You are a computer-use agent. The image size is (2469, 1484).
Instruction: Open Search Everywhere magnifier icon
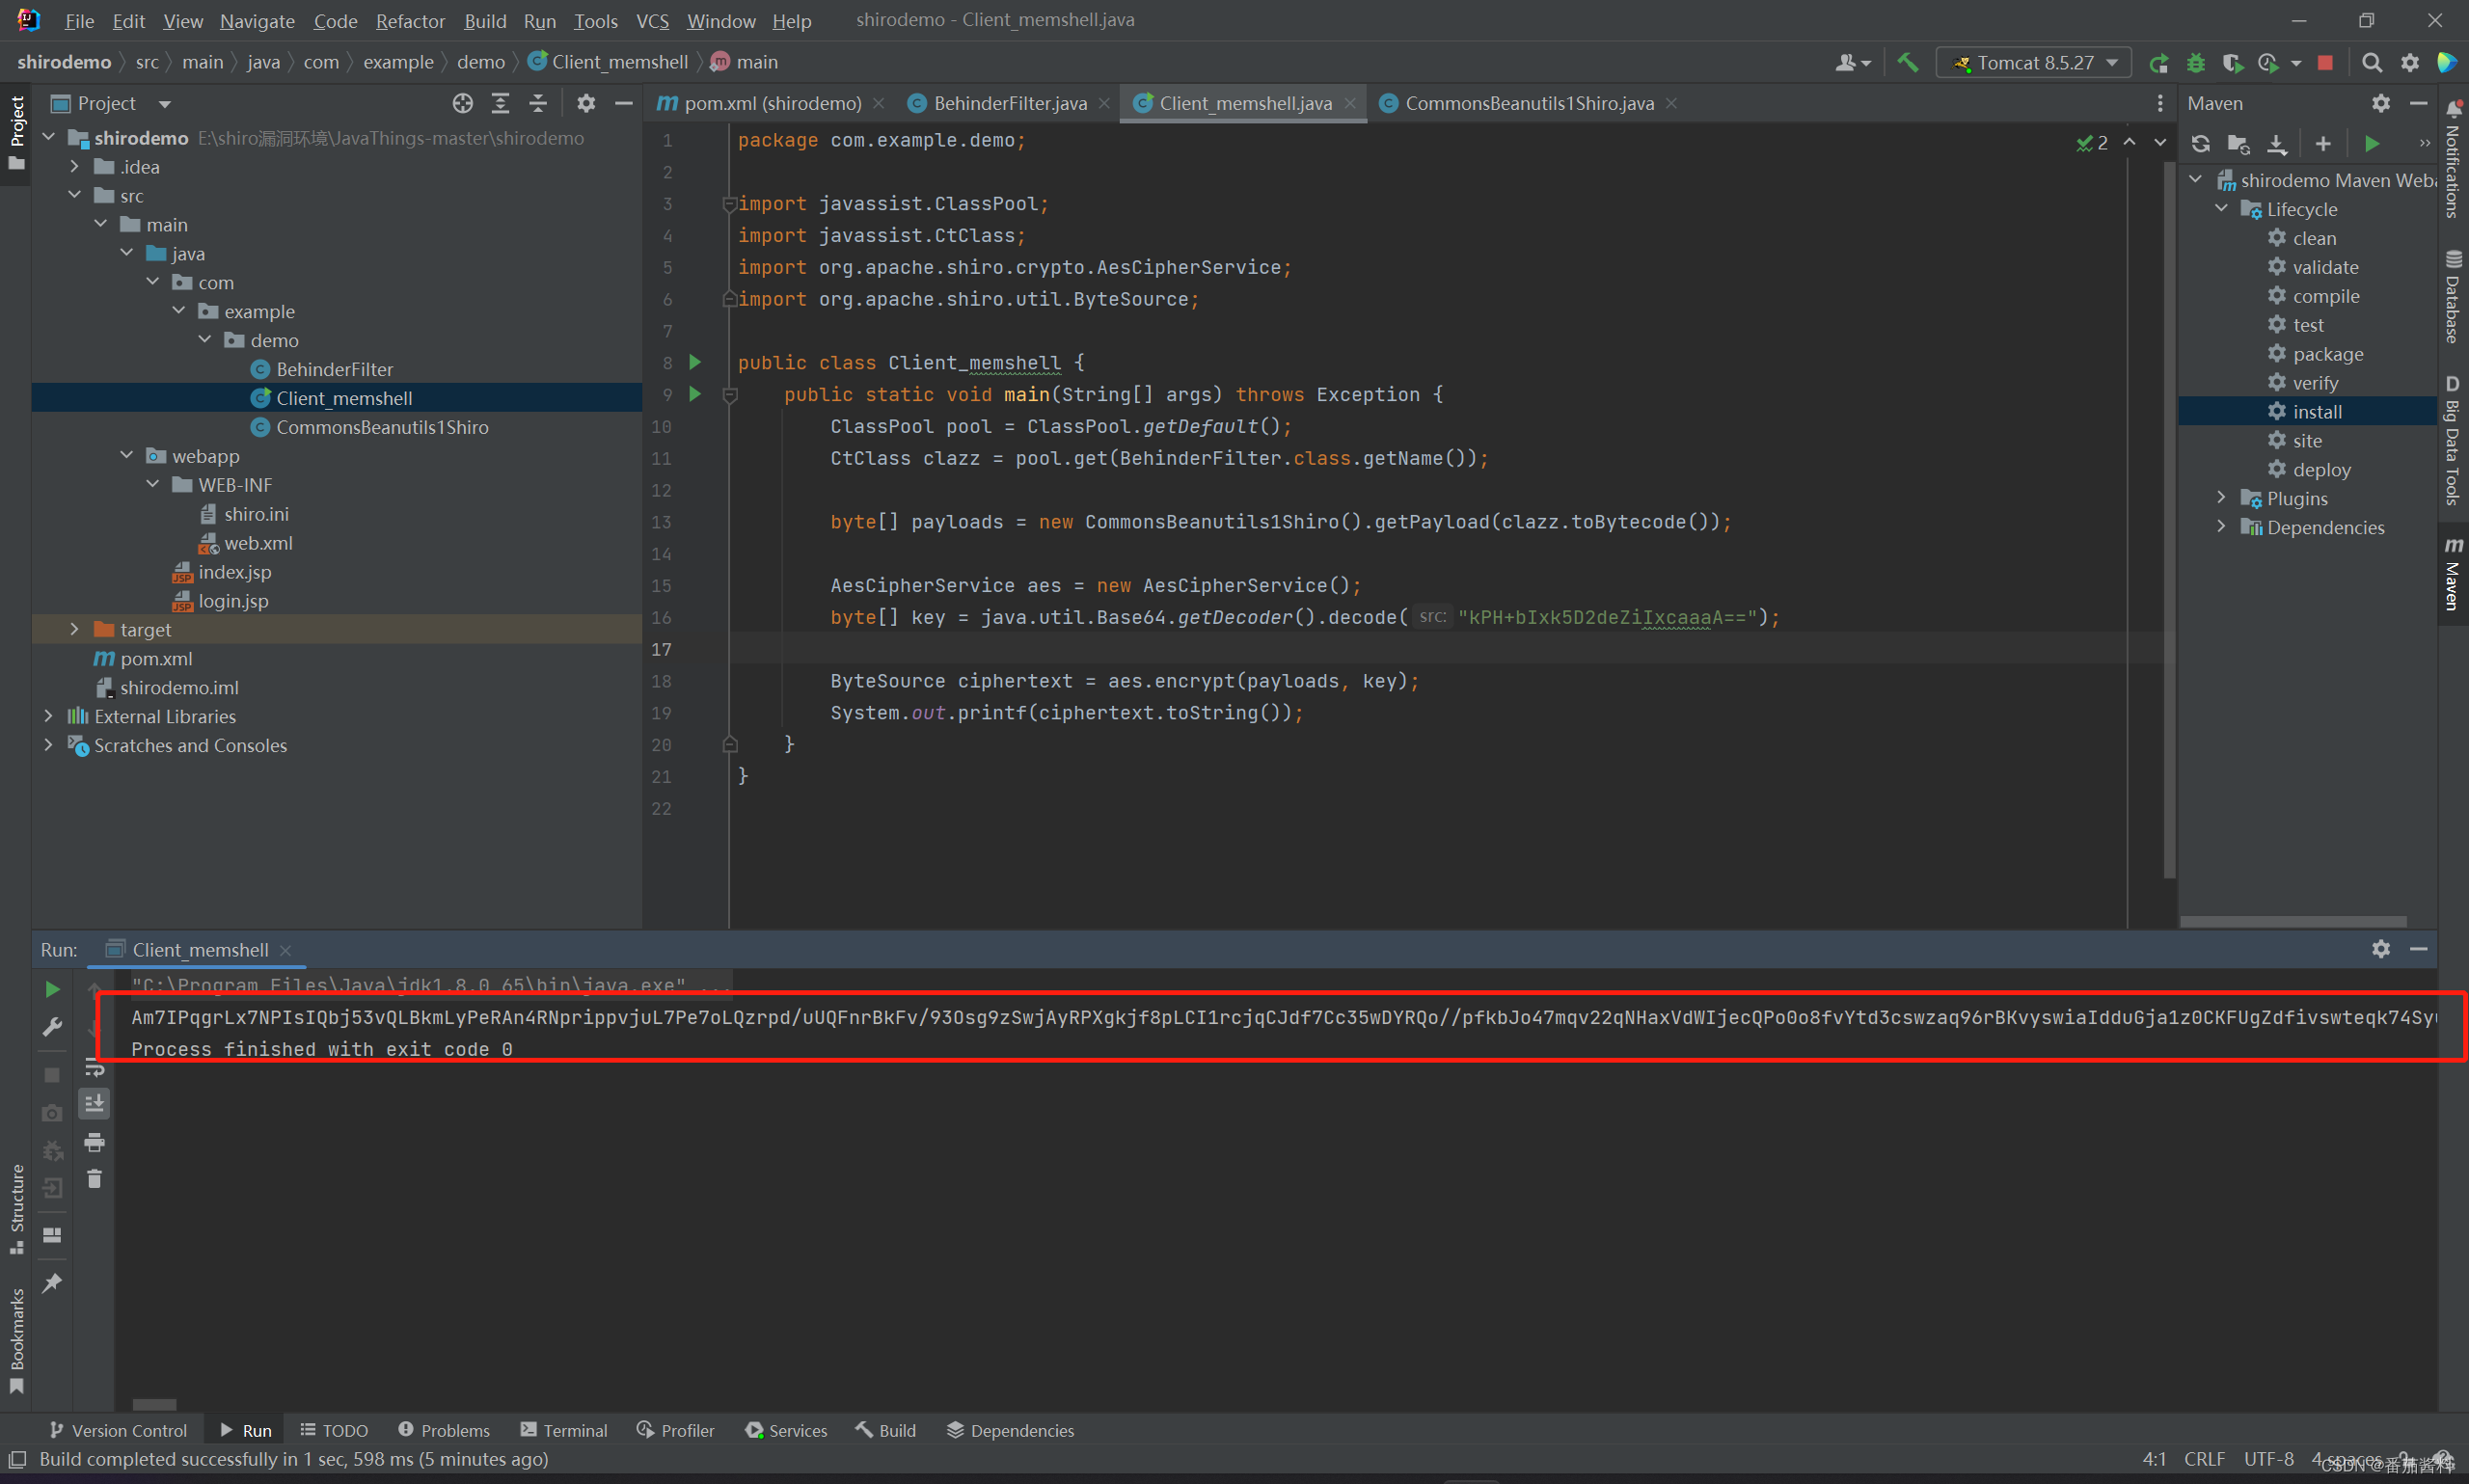(2371, 62)
